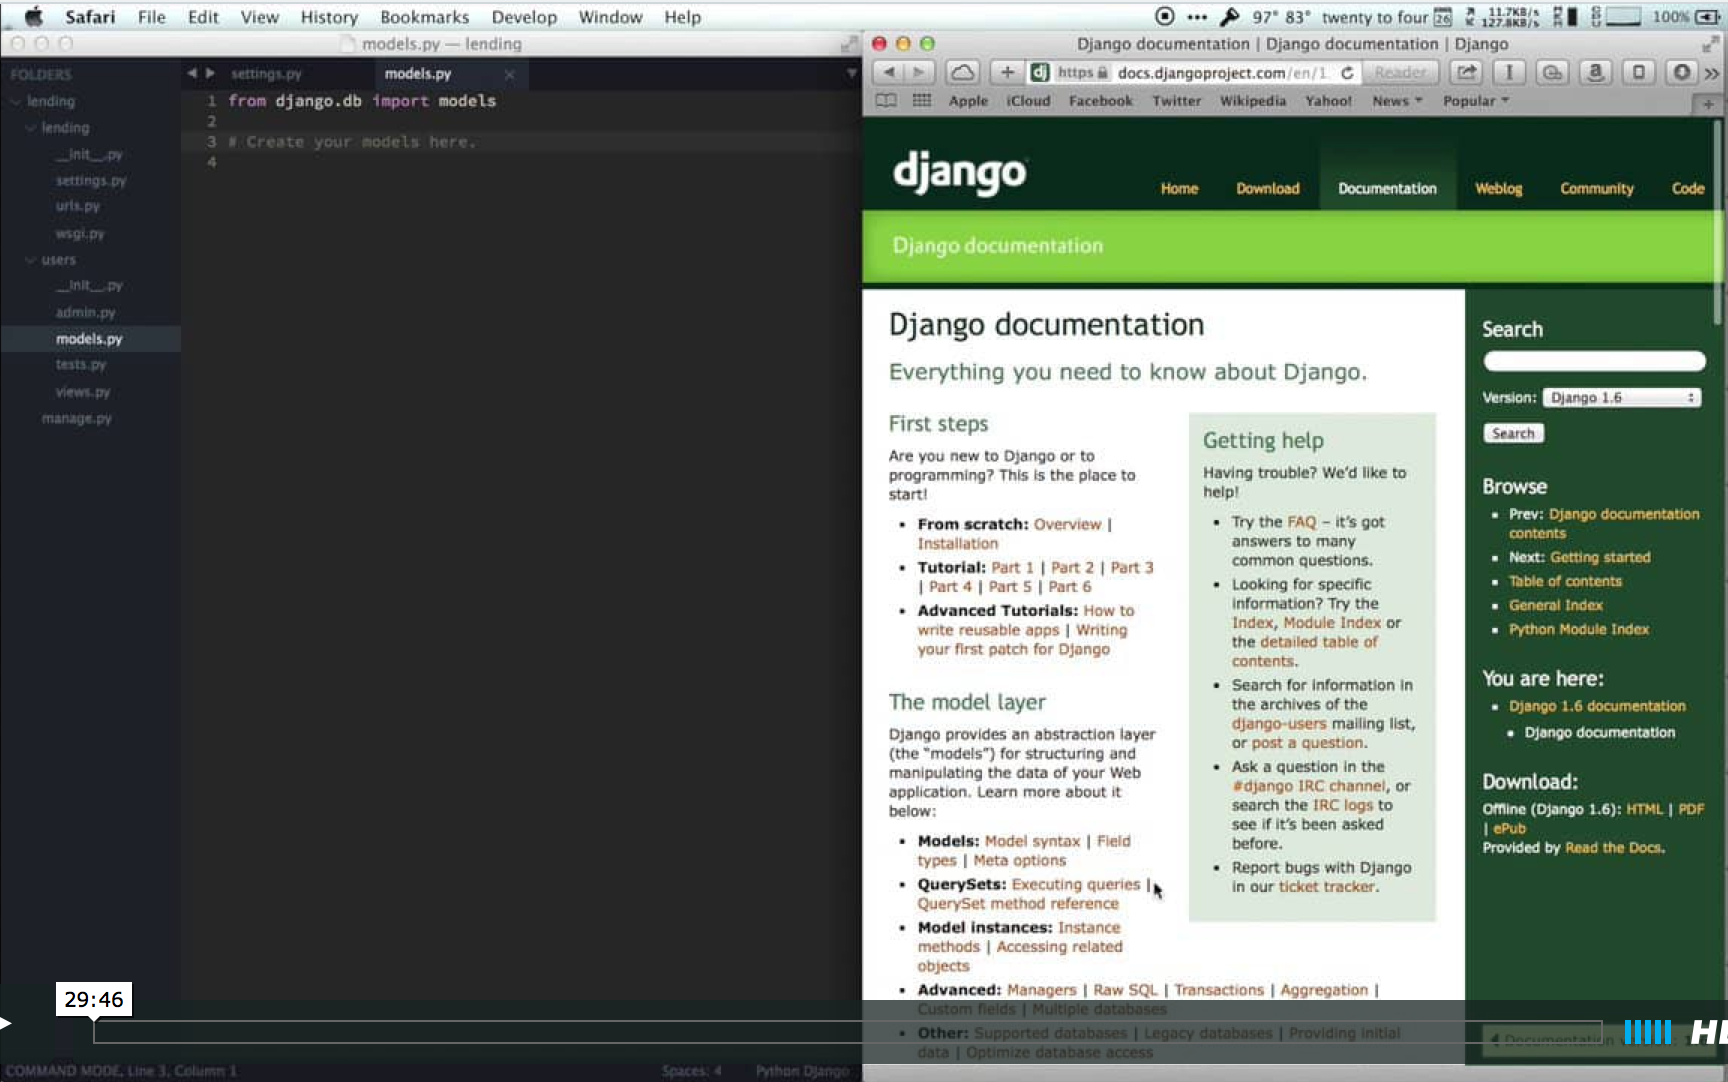1728x1082 pixels.
Task: Open views.py in the file tree
Action: pyautogui.click(x=83, y=392)
